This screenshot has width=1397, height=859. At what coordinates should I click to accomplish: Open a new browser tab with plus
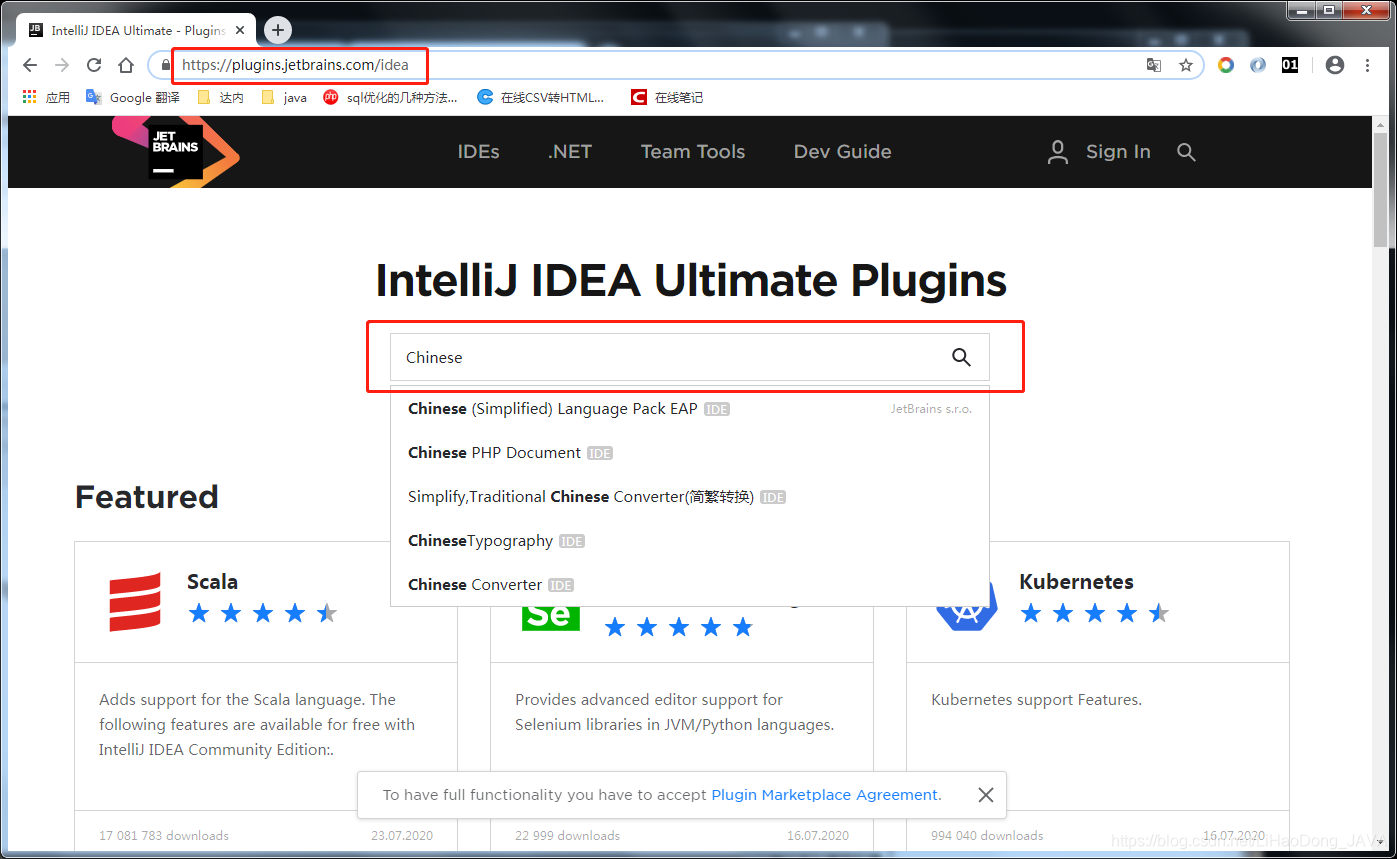click(x=279, y=30)
